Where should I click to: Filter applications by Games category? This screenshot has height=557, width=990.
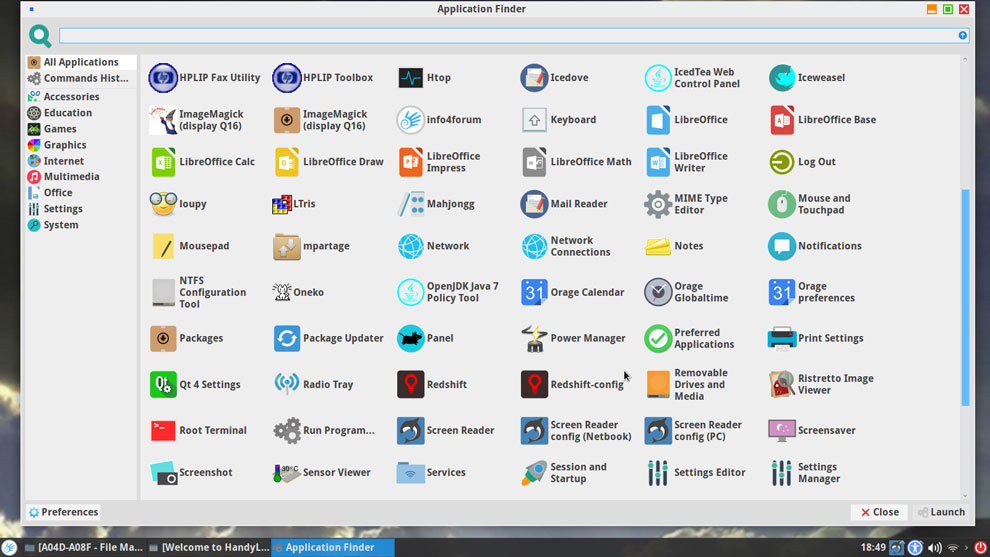pos(81,128)
